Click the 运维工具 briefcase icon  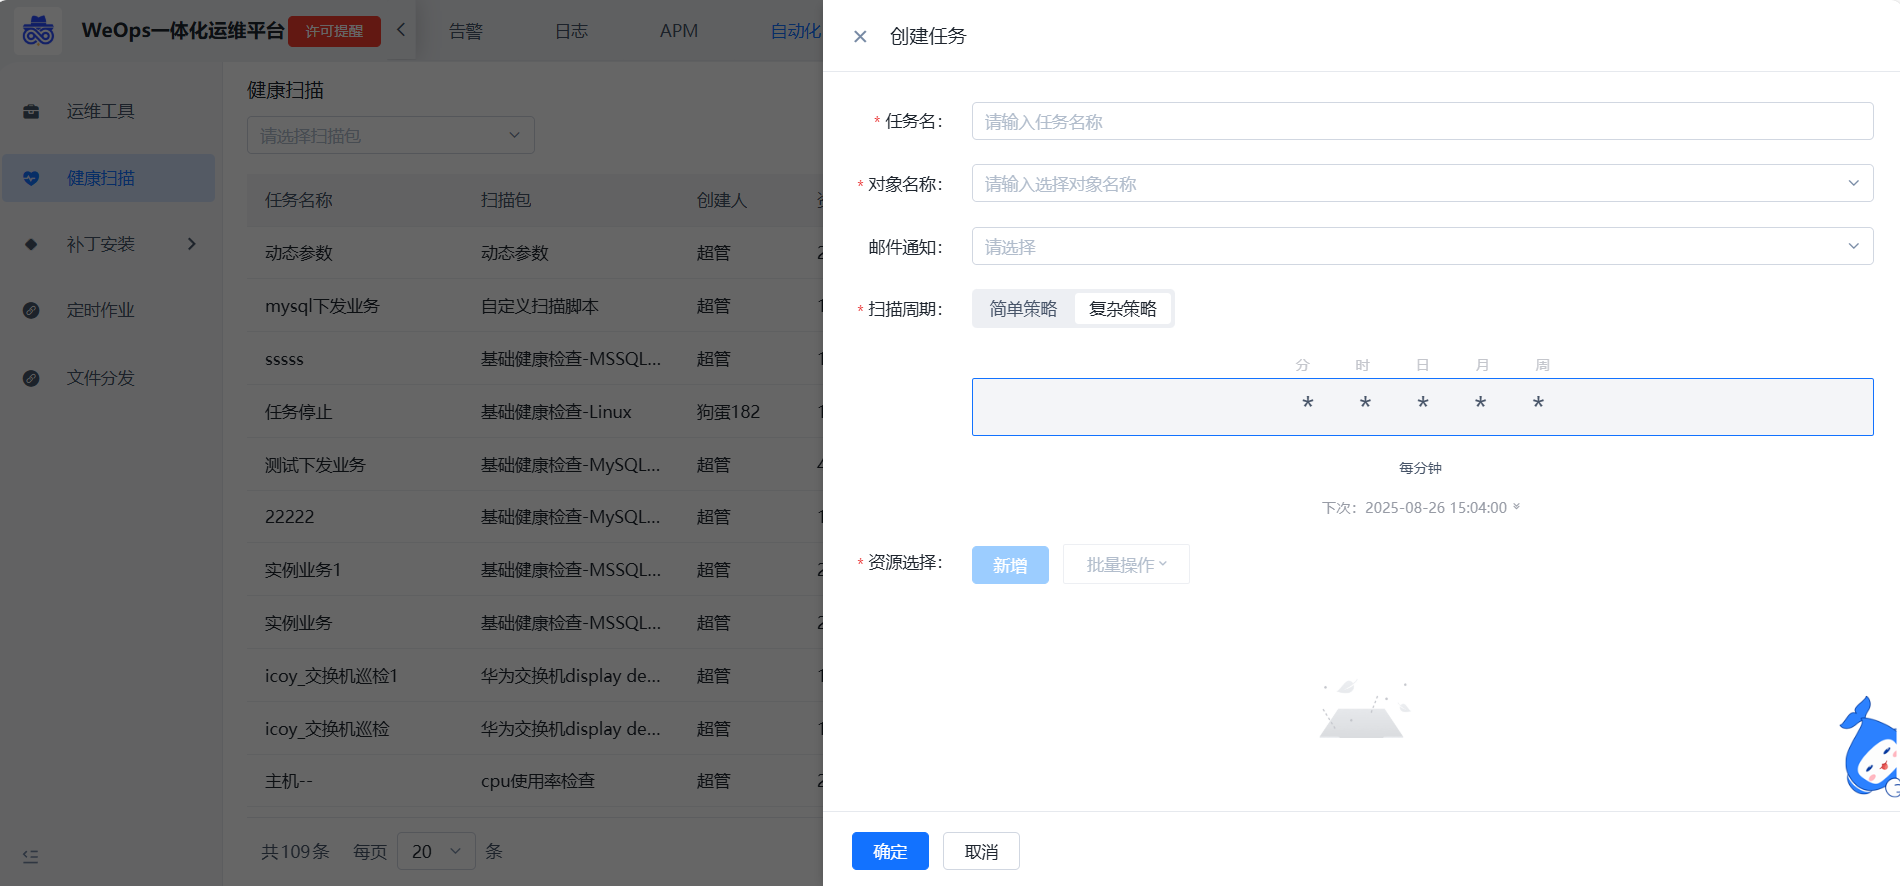point(31,111)
